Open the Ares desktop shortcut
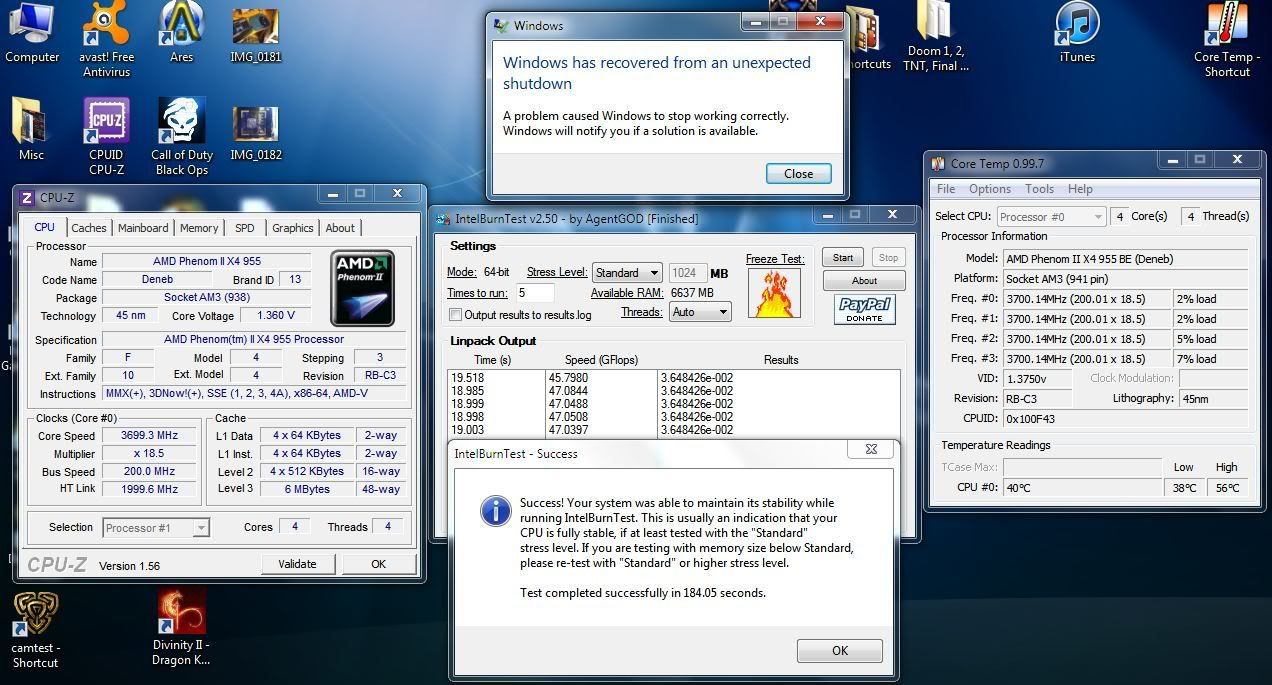This screenshot has height=685, width=1272. [x=181, y=32]
